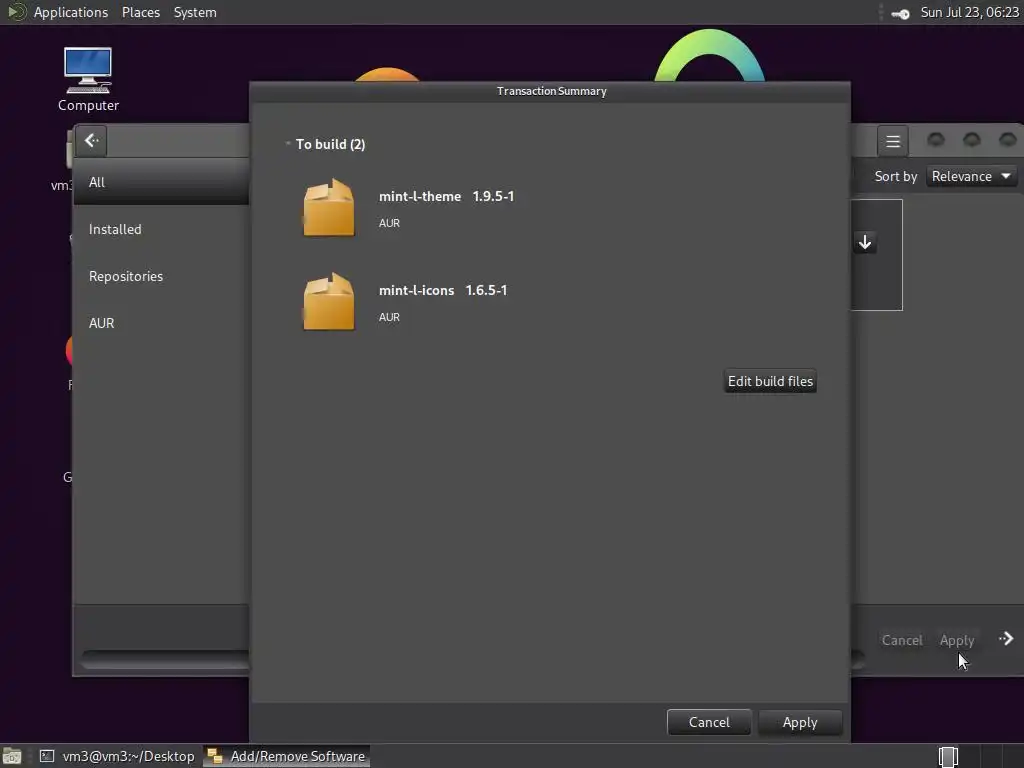Click the mint-l-theme 1.9.5-1 entry text
The height and width of the screenshot is (768, 1024).
pyautogui.click(x=446, y=197)
